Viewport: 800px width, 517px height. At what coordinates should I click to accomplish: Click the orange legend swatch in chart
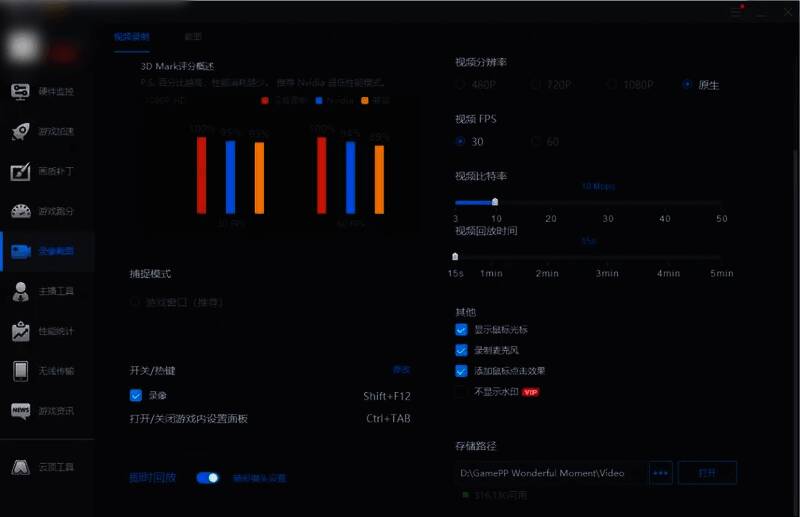tap(364, 101)
